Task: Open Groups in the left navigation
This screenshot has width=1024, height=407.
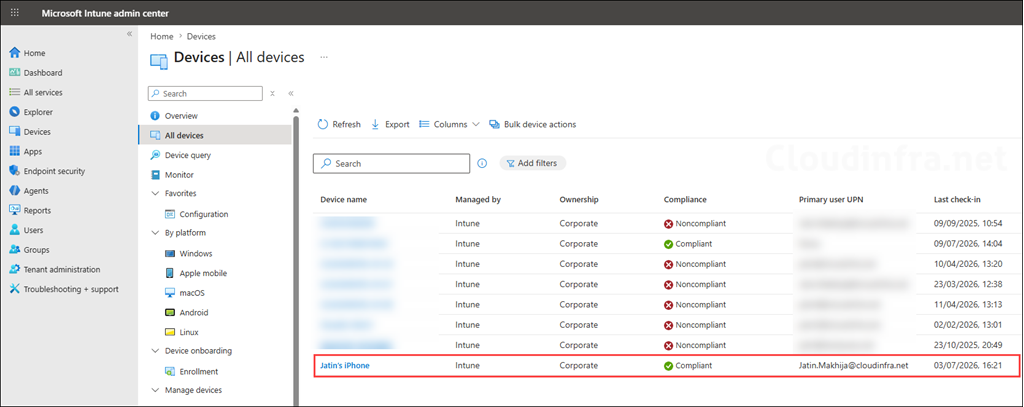Action: click(36, 250)
